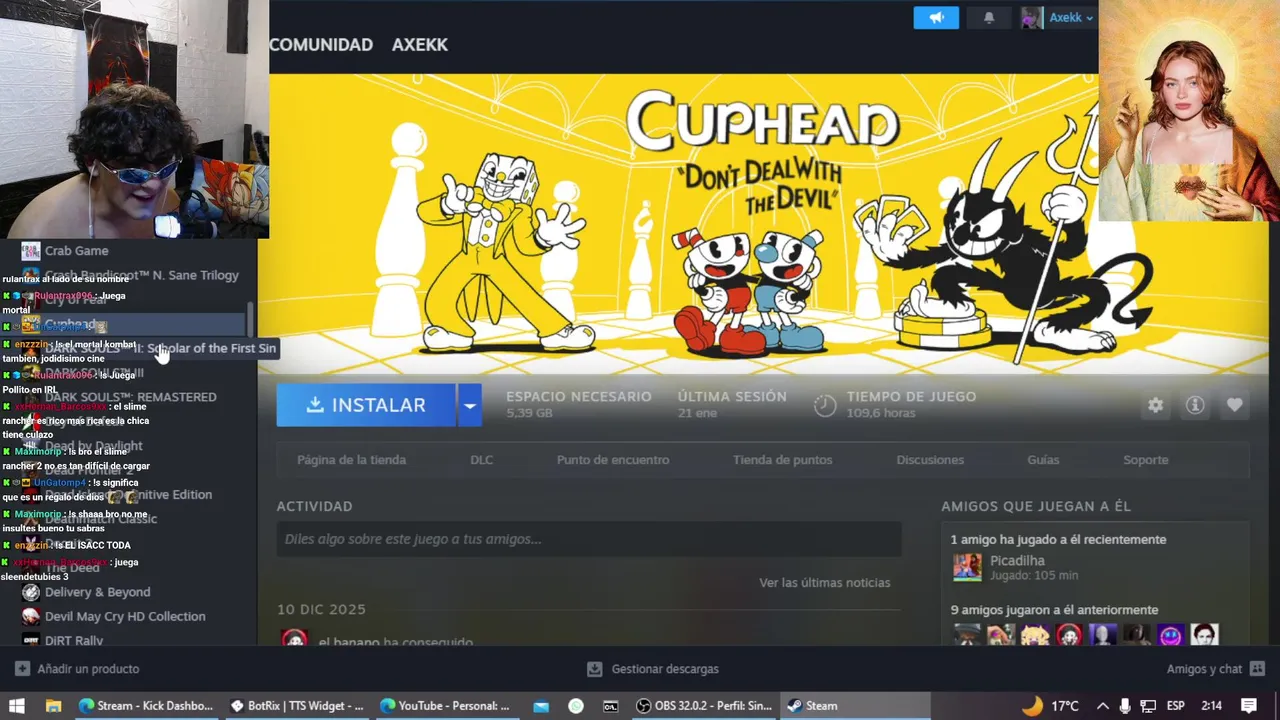Select Crash Bandicoot N. Sane Trilogy
This screenshot has height=720, width=1280.
point(142,275)
